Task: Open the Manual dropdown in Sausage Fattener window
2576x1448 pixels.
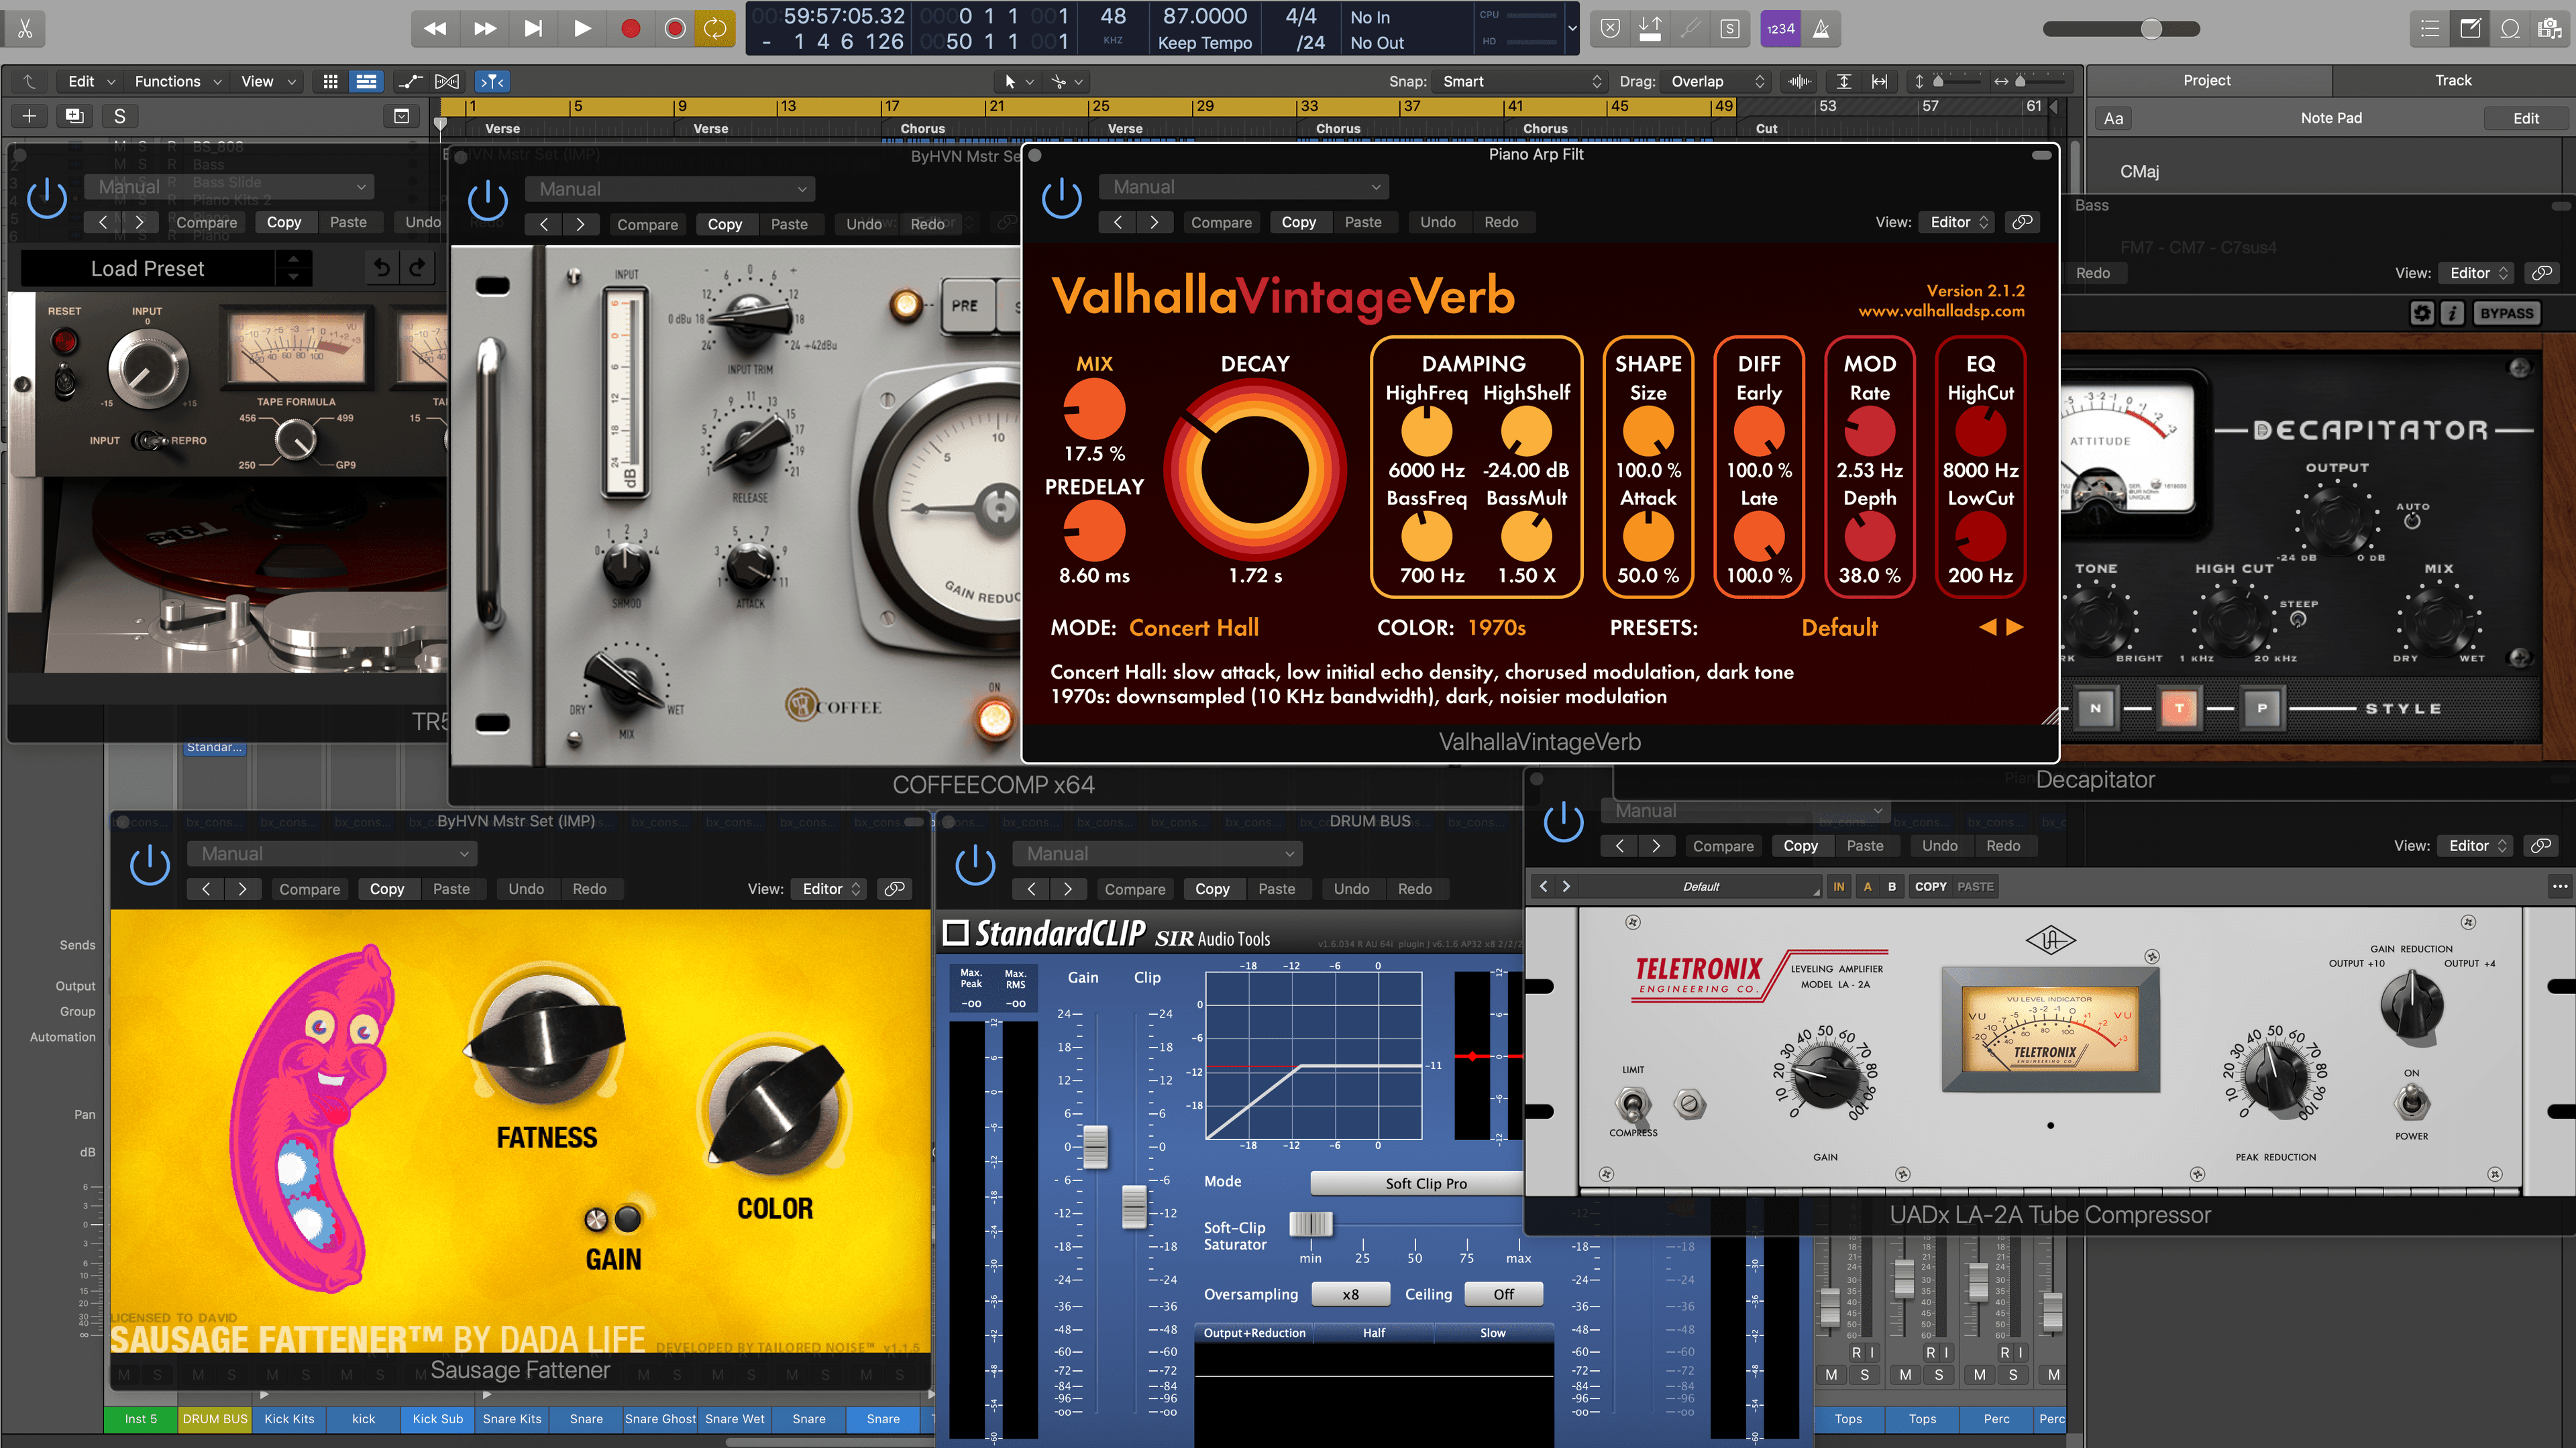Action: click(332, 854)
